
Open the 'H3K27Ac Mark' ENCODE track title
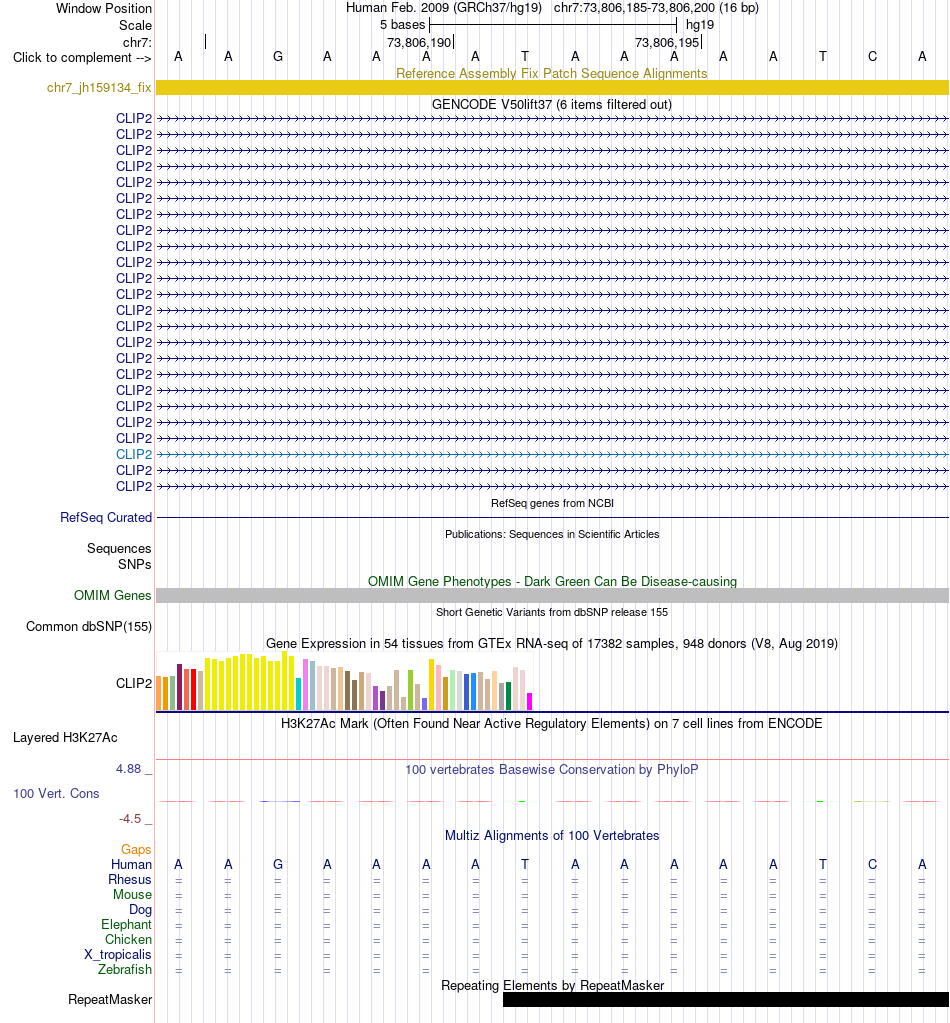pyautogui.click(x=552, y=723)
